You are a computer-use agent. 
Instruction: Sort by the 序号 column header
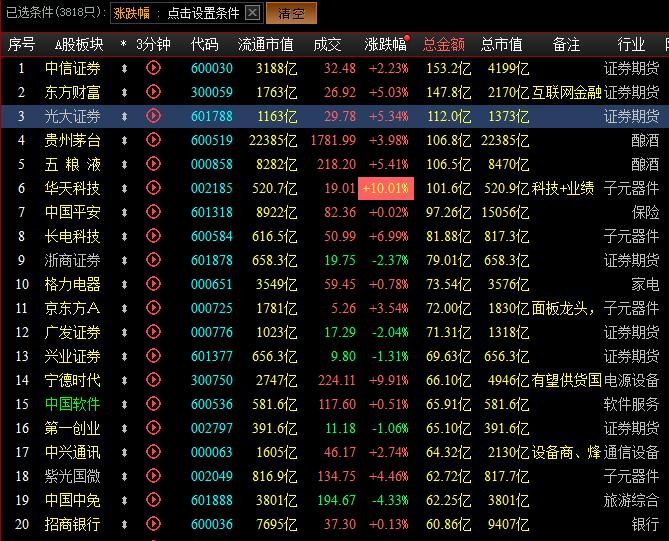point(21,44)
